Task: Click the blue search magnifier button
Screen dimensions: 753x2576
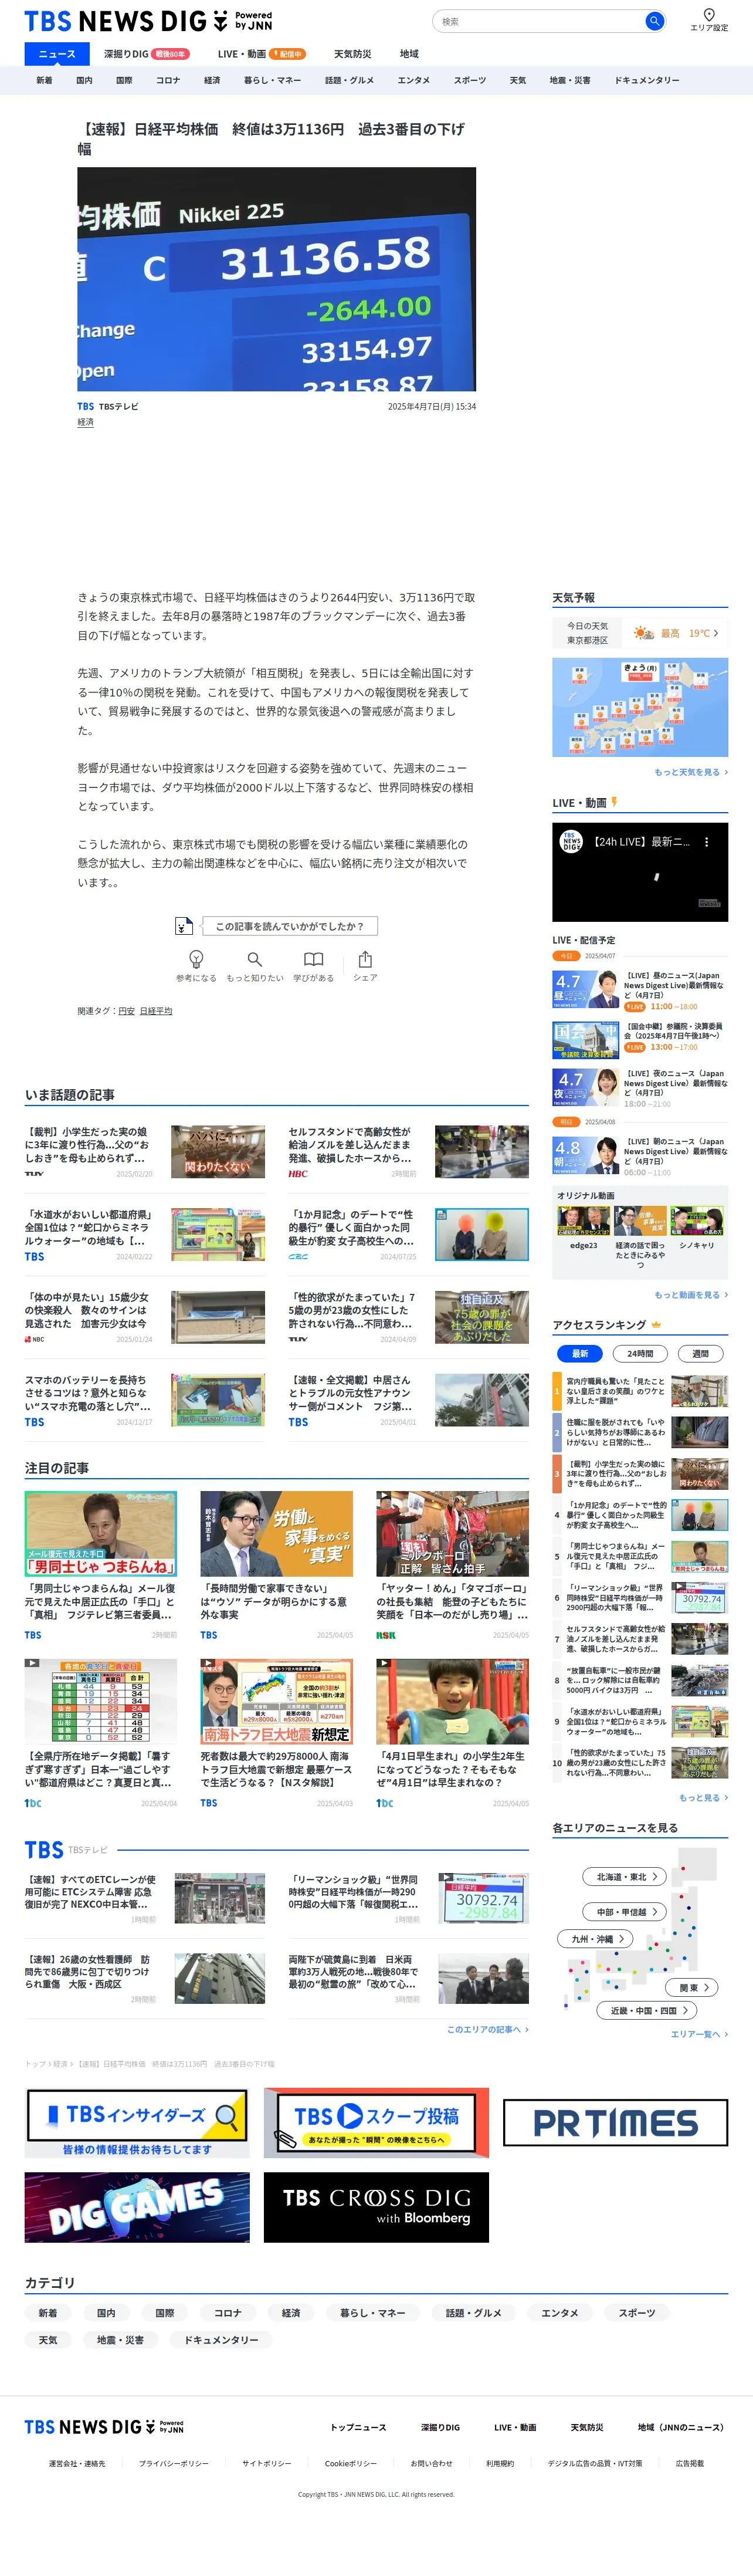Action: [x=654, y=21]
